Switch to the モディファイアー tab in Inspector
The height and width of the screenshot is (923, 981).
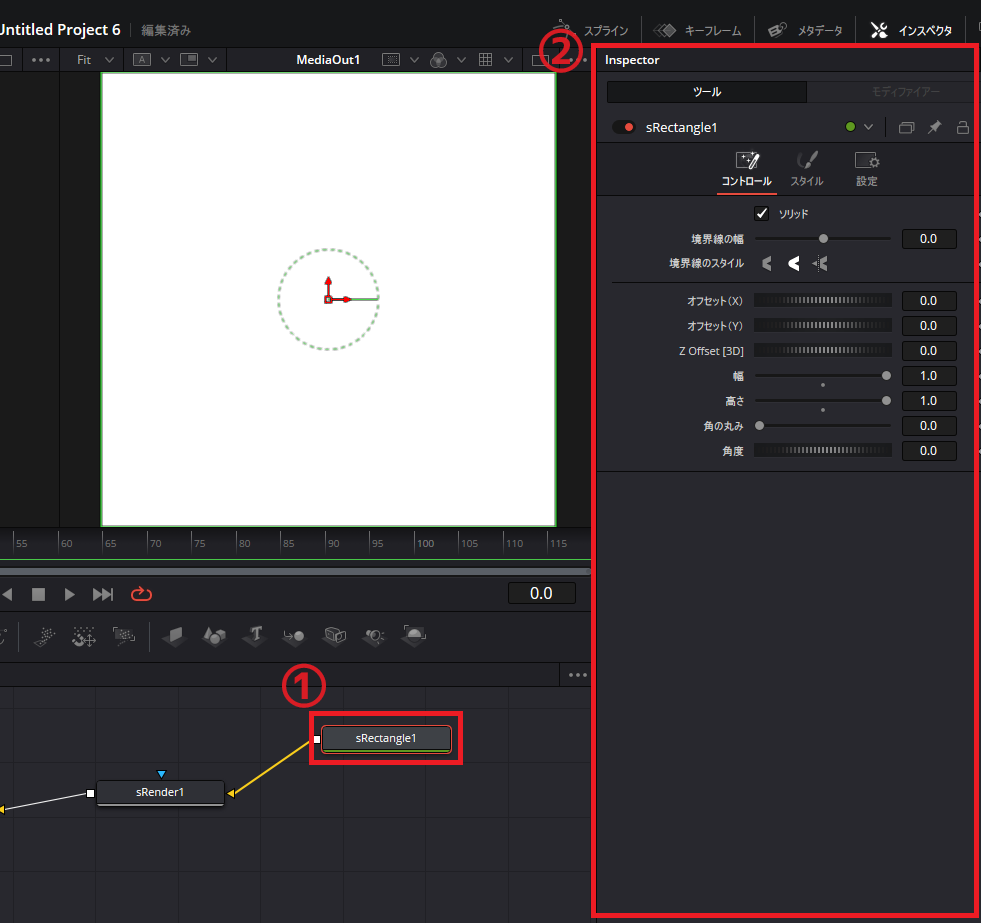click(906, 92)
